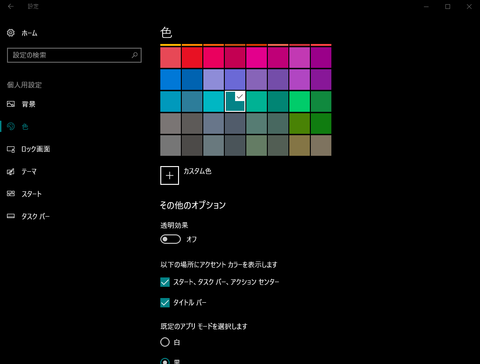The image size is (480, 364).
Task: Open the 背景 picture icon
Action: [x=11, y=104]
